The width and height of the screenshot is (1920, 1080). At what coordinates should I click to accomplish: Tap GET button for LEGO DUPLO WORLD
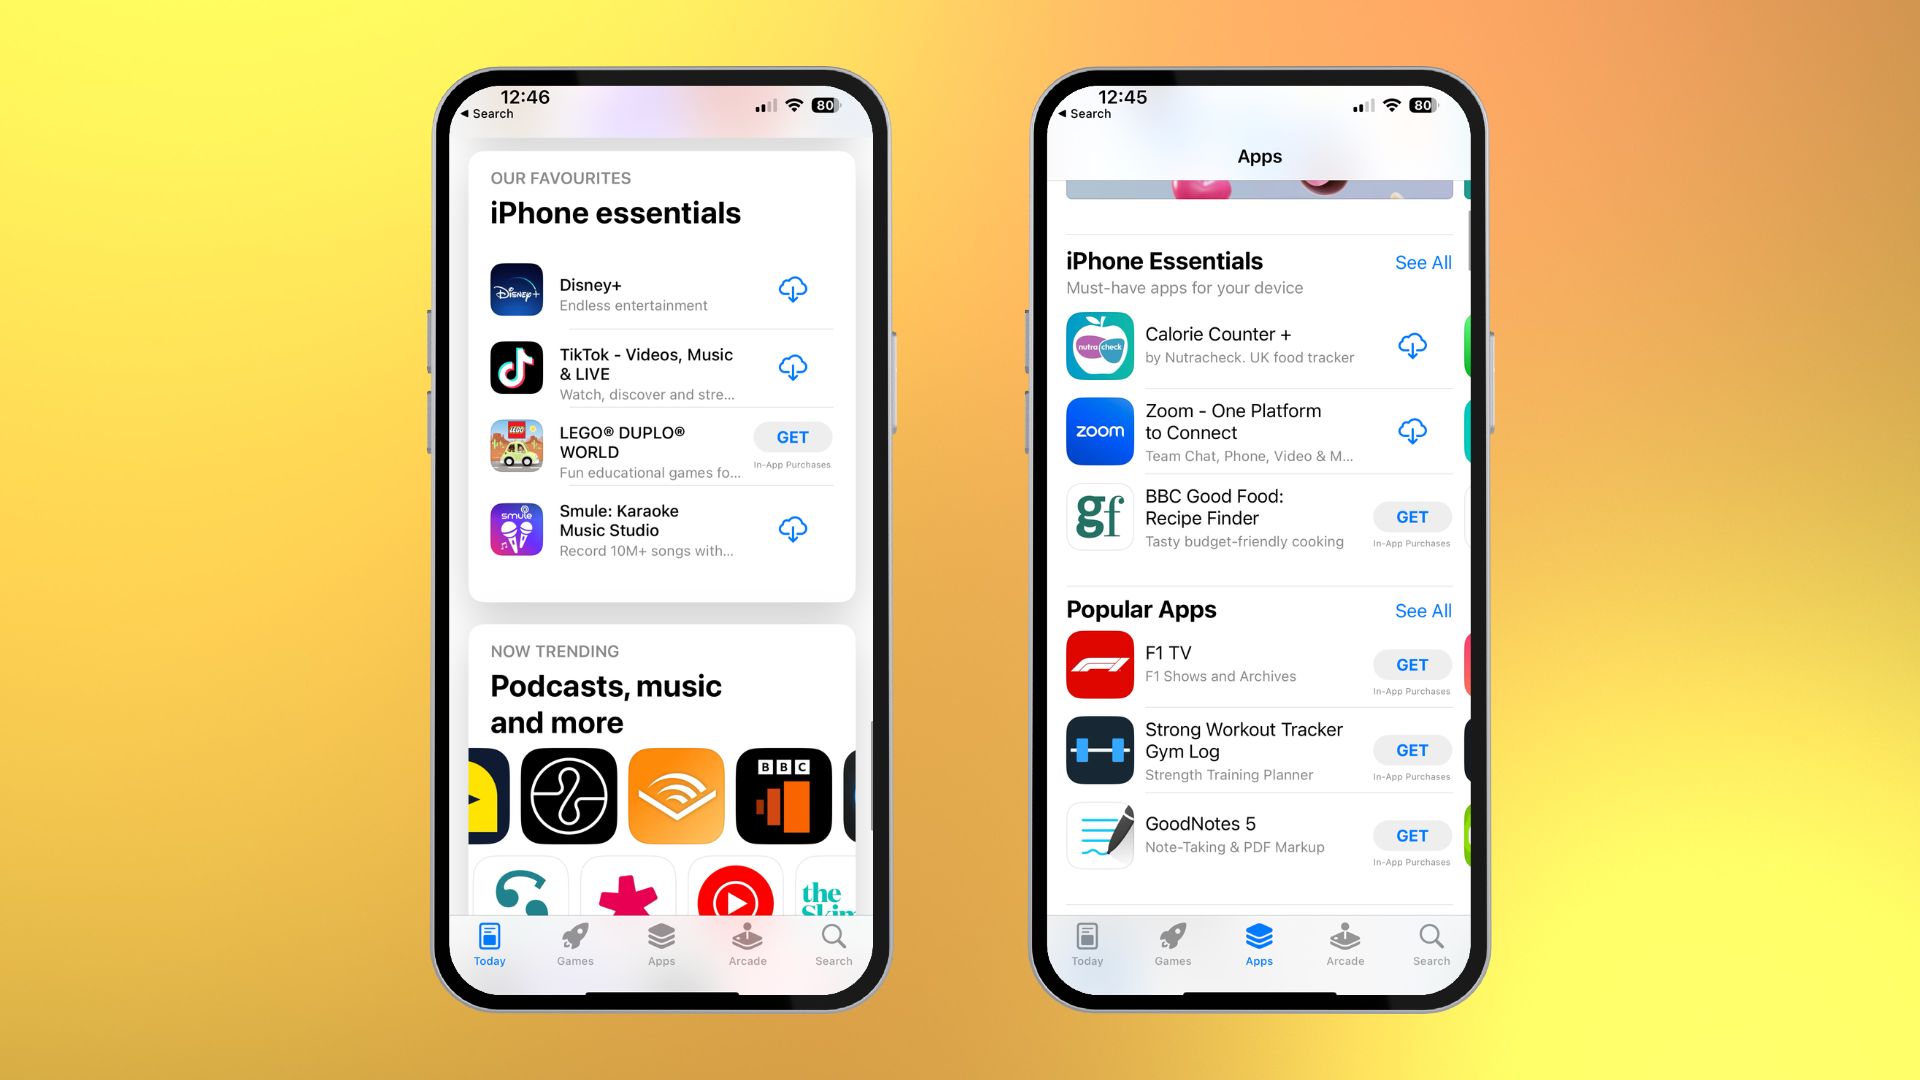pos(793,436)
